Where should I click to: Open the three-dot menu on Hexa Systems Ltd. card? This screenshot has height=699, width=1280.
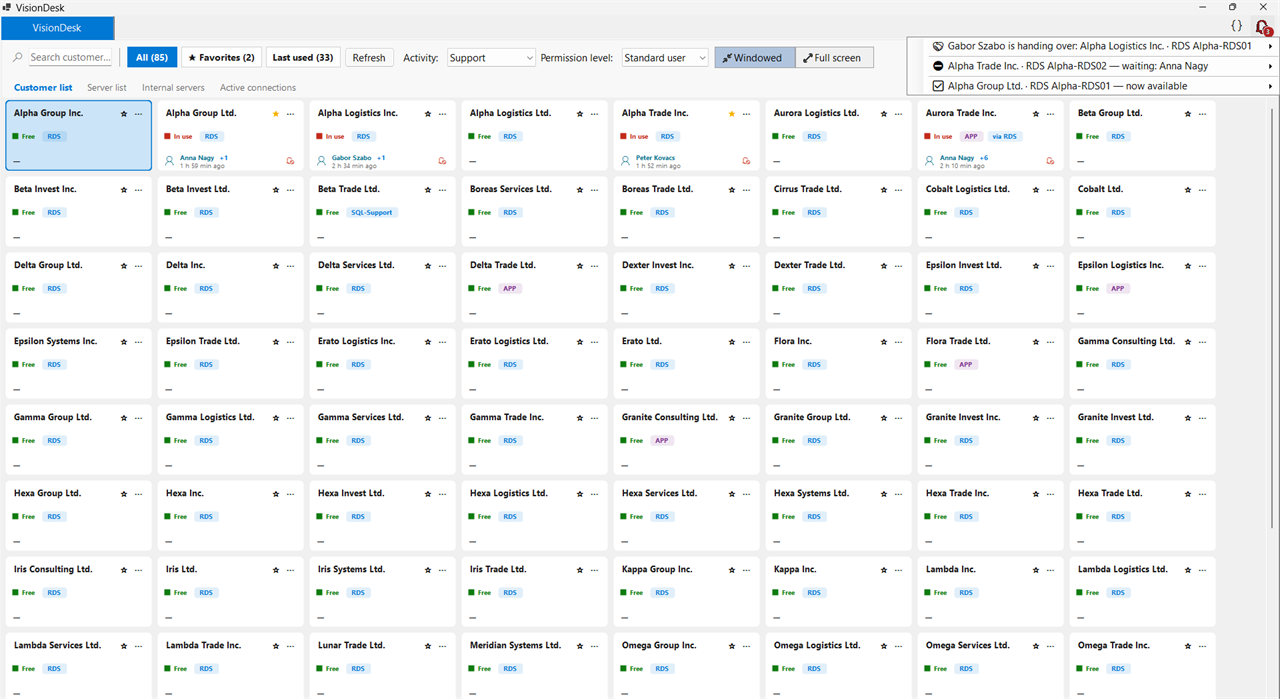point(899,494)
